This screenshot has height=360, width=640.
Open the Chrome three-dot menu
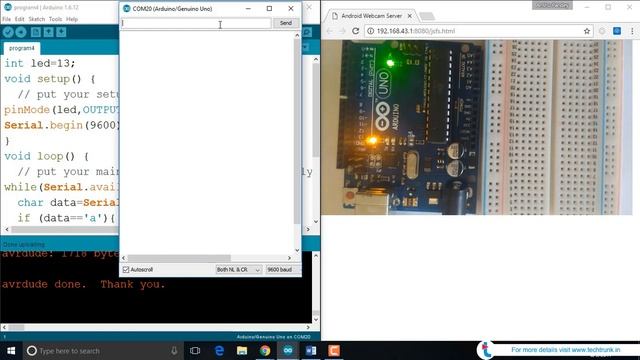[632, 31]
